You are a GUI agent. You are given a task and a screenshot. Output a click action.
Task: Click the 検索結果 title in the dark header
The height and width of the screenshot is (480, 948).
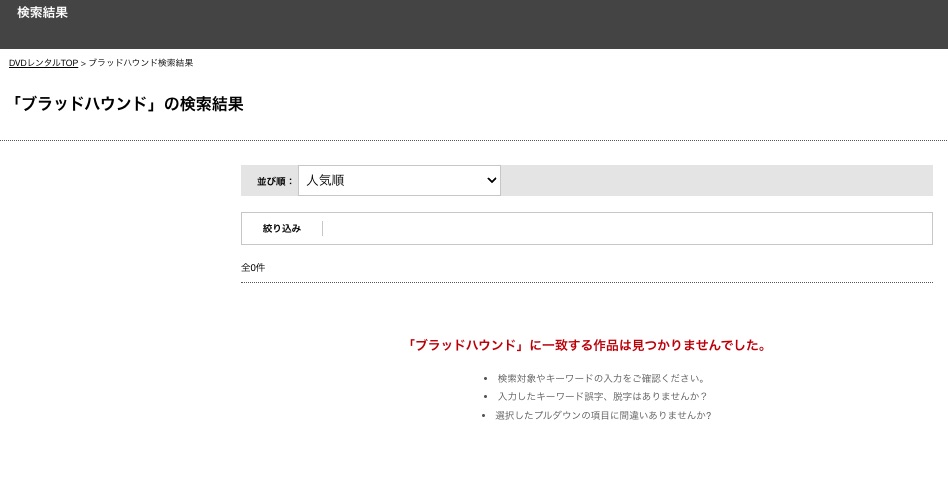[42, 13]
